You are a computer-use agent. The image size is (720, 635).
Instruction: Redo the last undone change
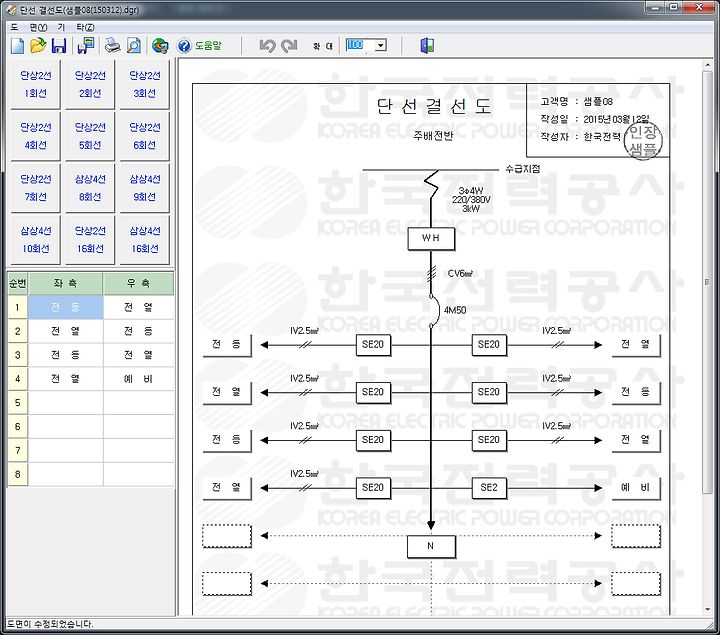click(x=289, y=45)
